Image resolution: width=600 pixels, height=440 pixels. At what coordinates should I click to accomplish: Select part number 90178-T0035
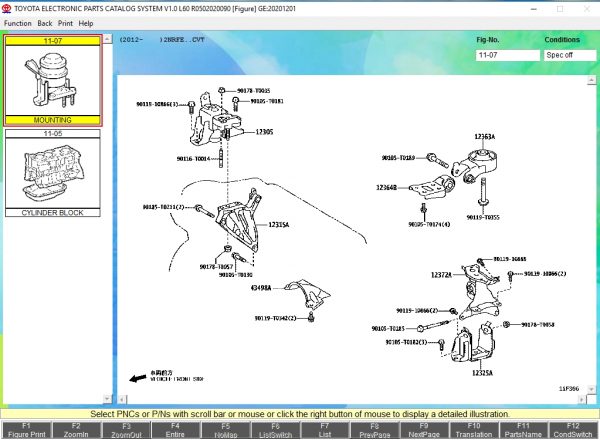point(254,91)
